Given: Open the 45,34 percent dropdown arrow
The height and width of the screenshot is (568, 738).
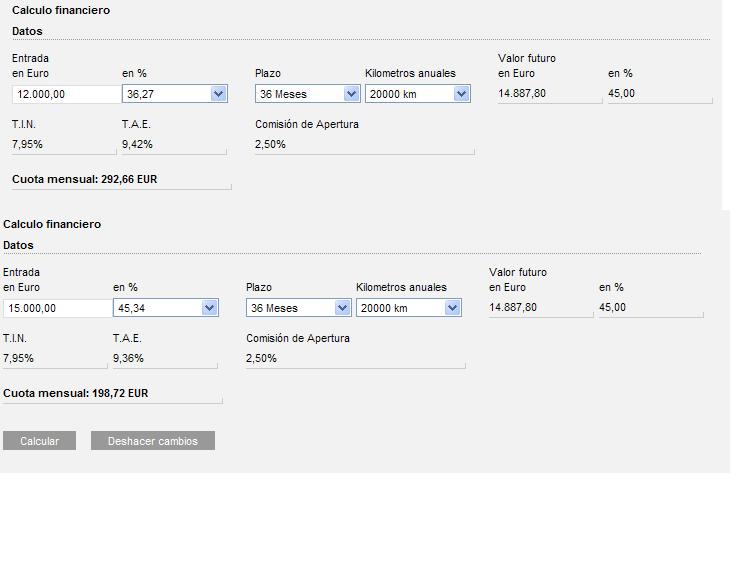Looking at the screenshot, I should coord(209,308).
